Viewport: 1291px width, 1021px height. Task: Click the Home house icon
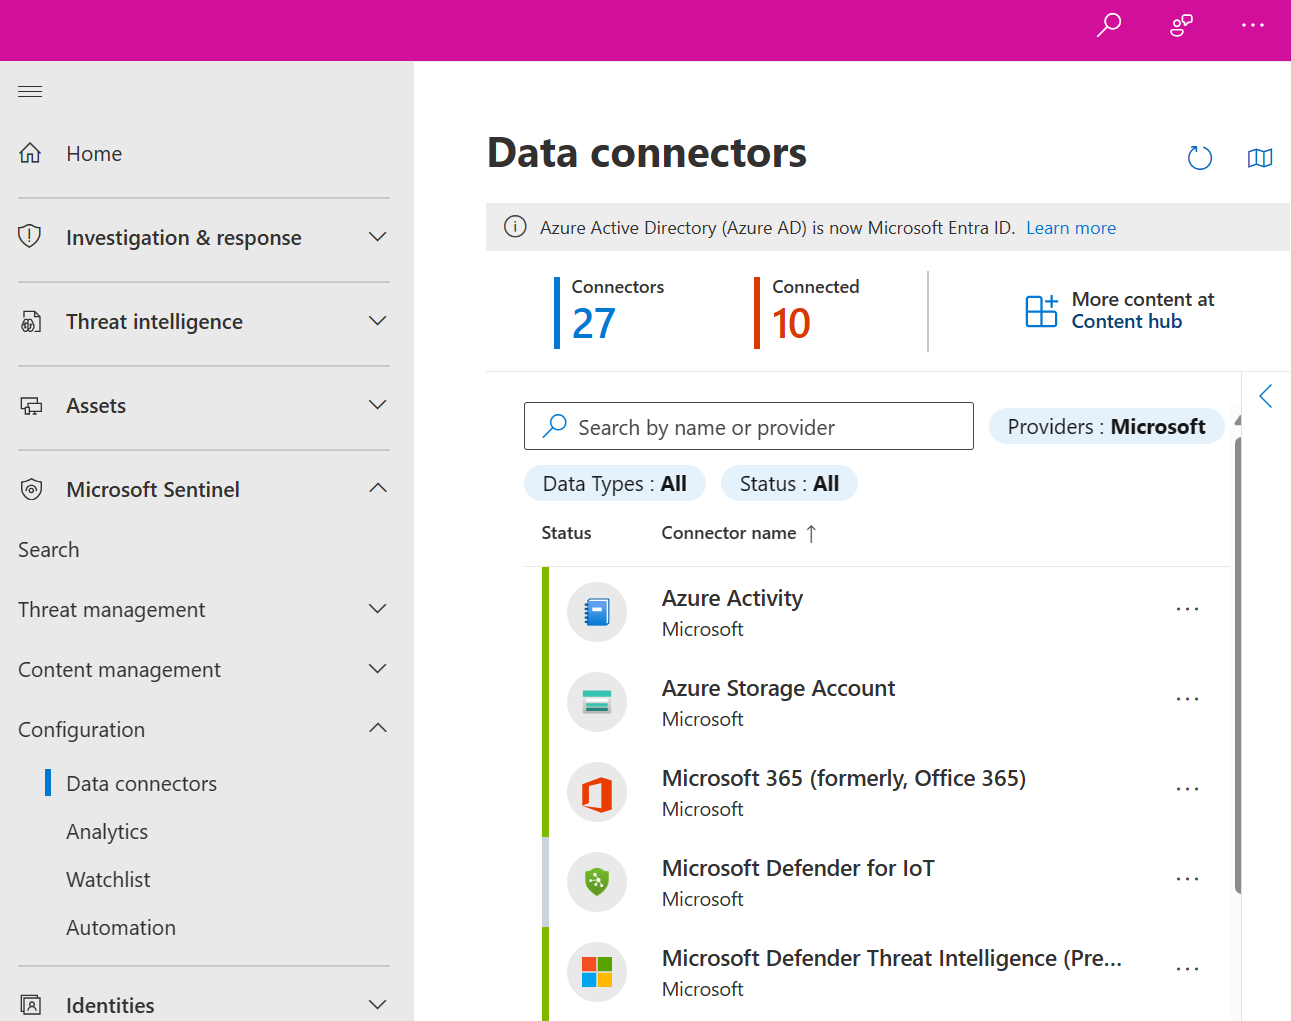(30, 153)
